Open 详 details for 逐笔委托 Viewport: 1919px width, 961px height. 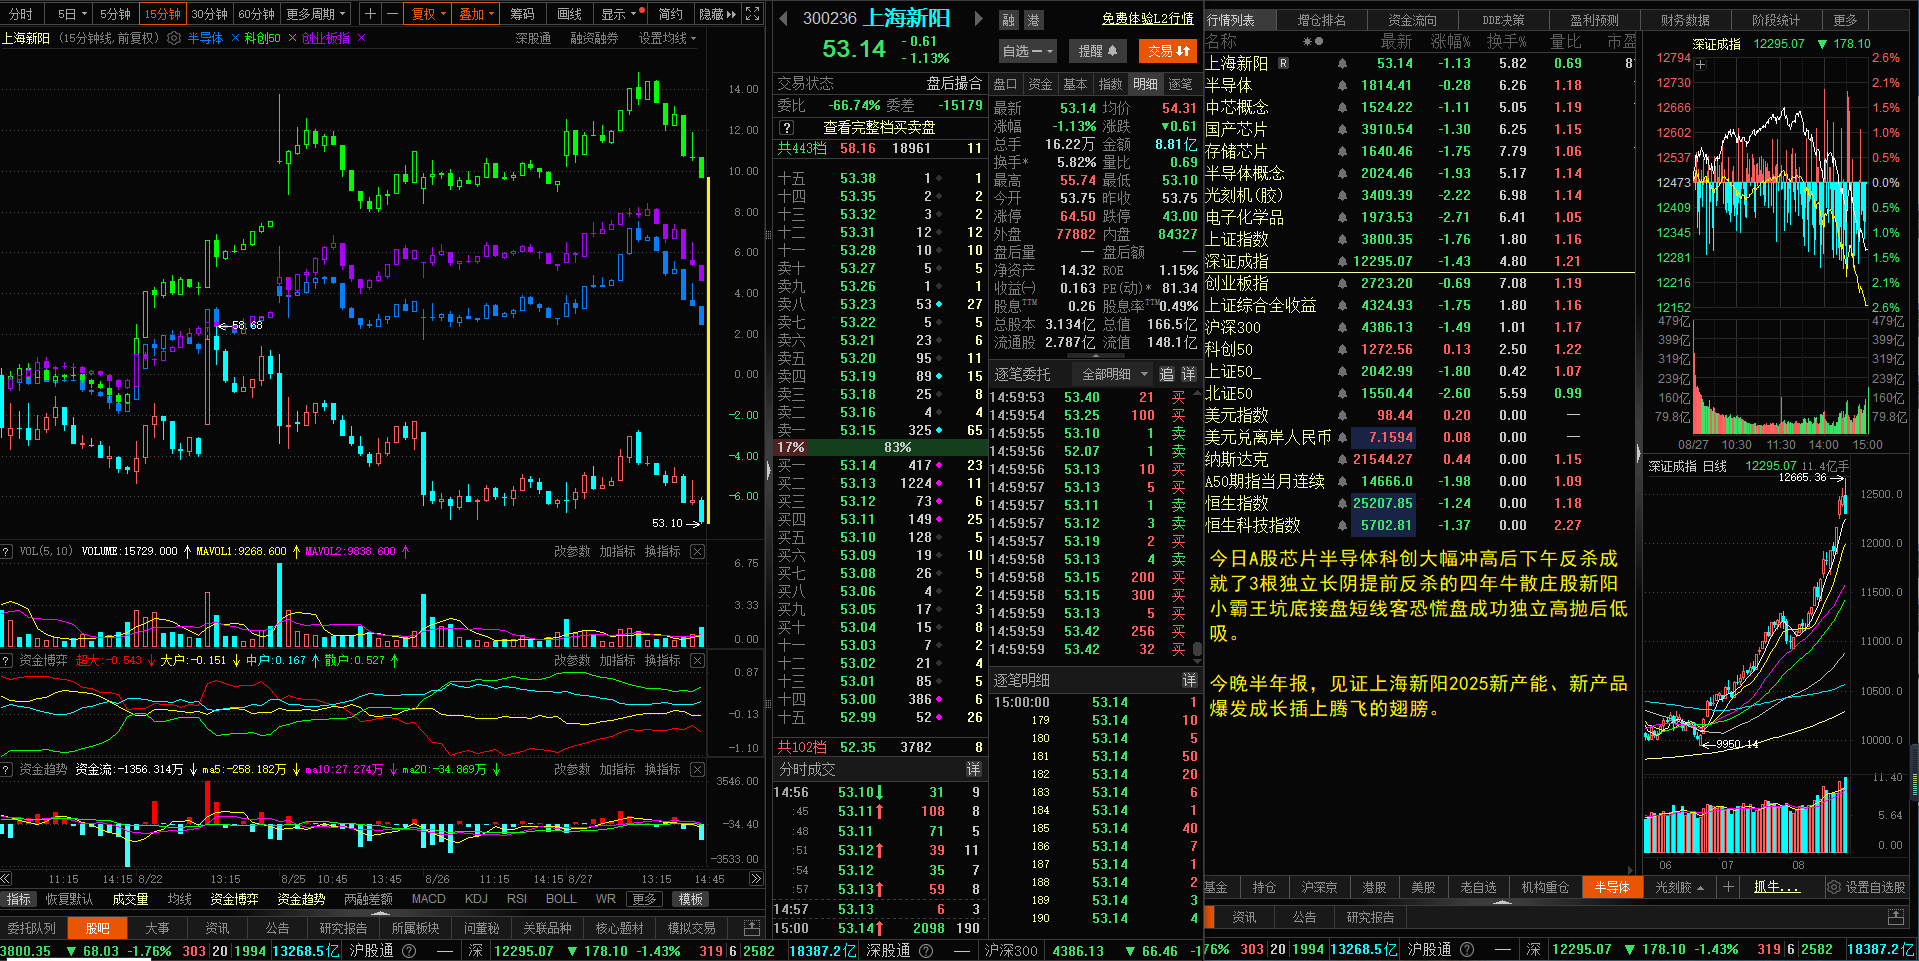[1188, 374]
